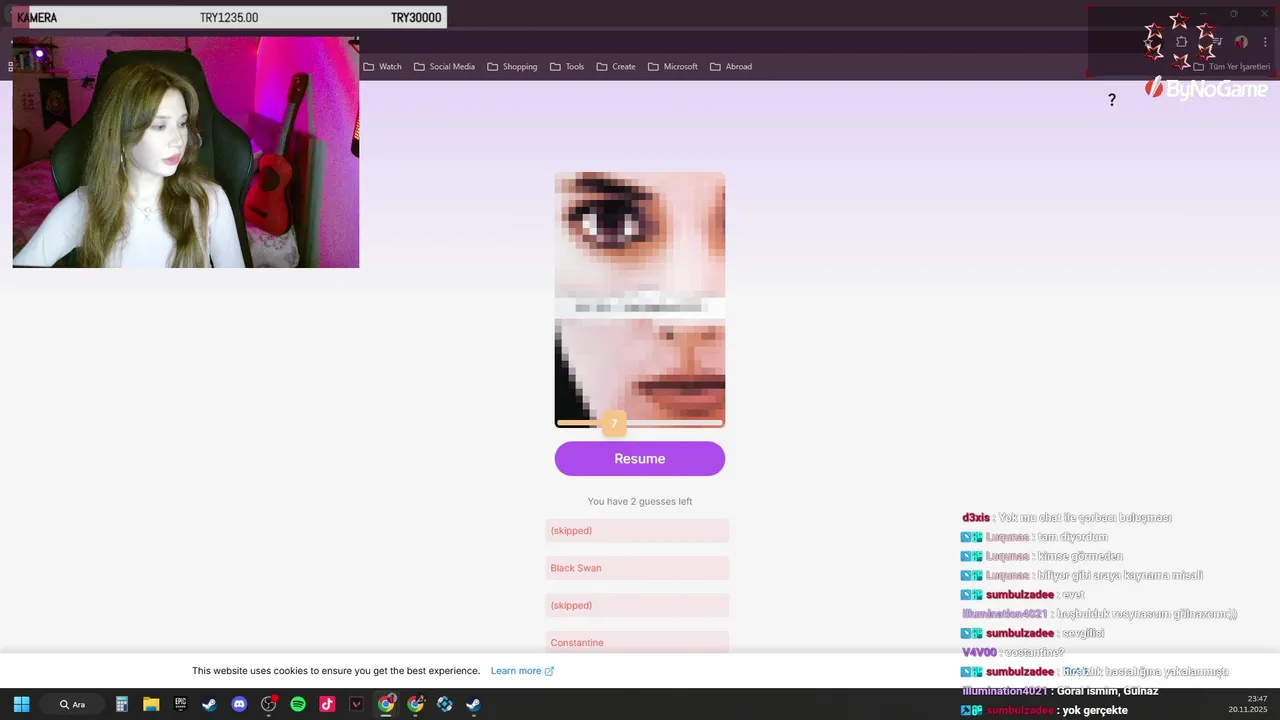Open the Shopping bookmarks folder
Image resolution: width=1280 pixels, height=720 pixels.
click(x=512, y=67)
